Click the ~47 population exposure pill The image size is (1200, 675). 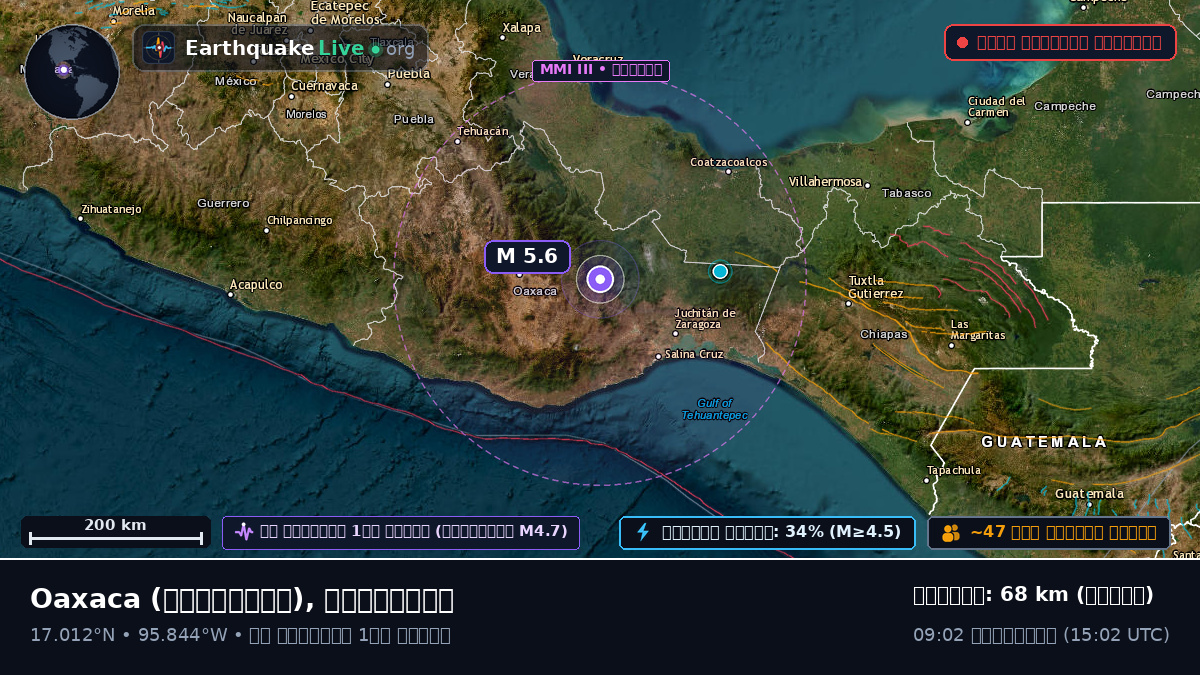coord(1049,532)
